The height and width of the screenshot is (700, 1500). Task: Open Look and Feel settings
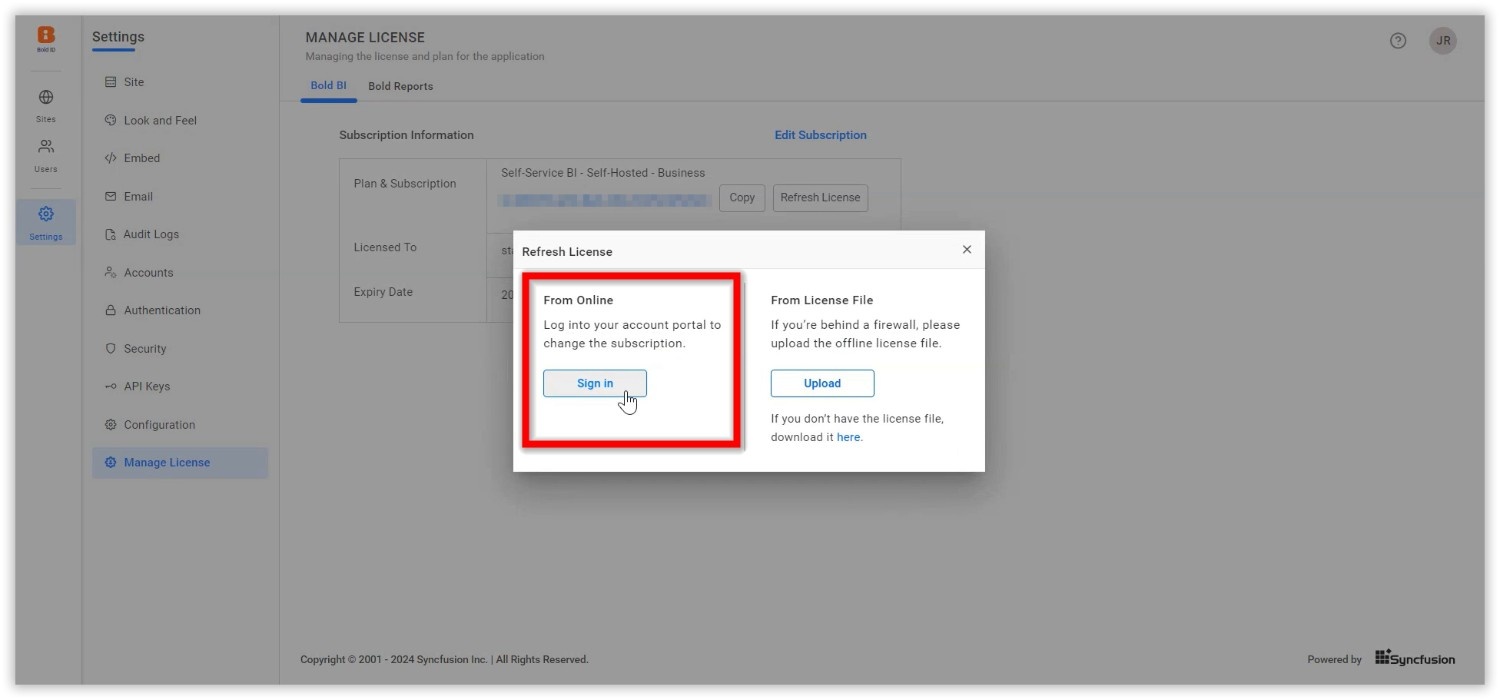159,120
